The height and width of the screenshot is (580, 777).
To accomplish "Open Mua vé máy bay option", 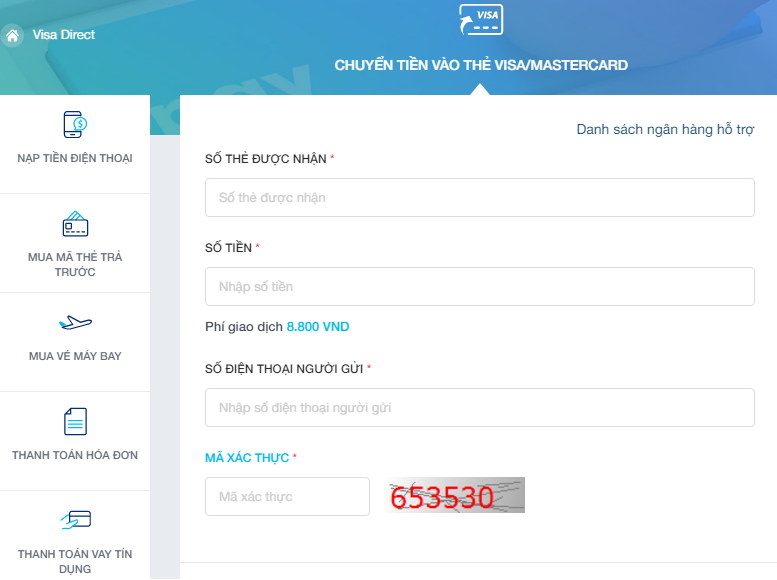I will (x=75, y=356).
